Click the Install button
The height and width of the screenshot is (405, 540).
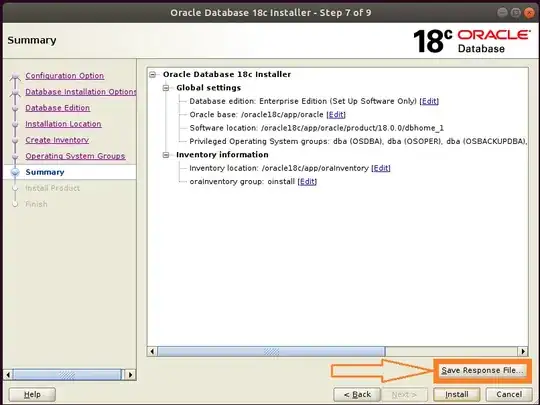[457, 394]
